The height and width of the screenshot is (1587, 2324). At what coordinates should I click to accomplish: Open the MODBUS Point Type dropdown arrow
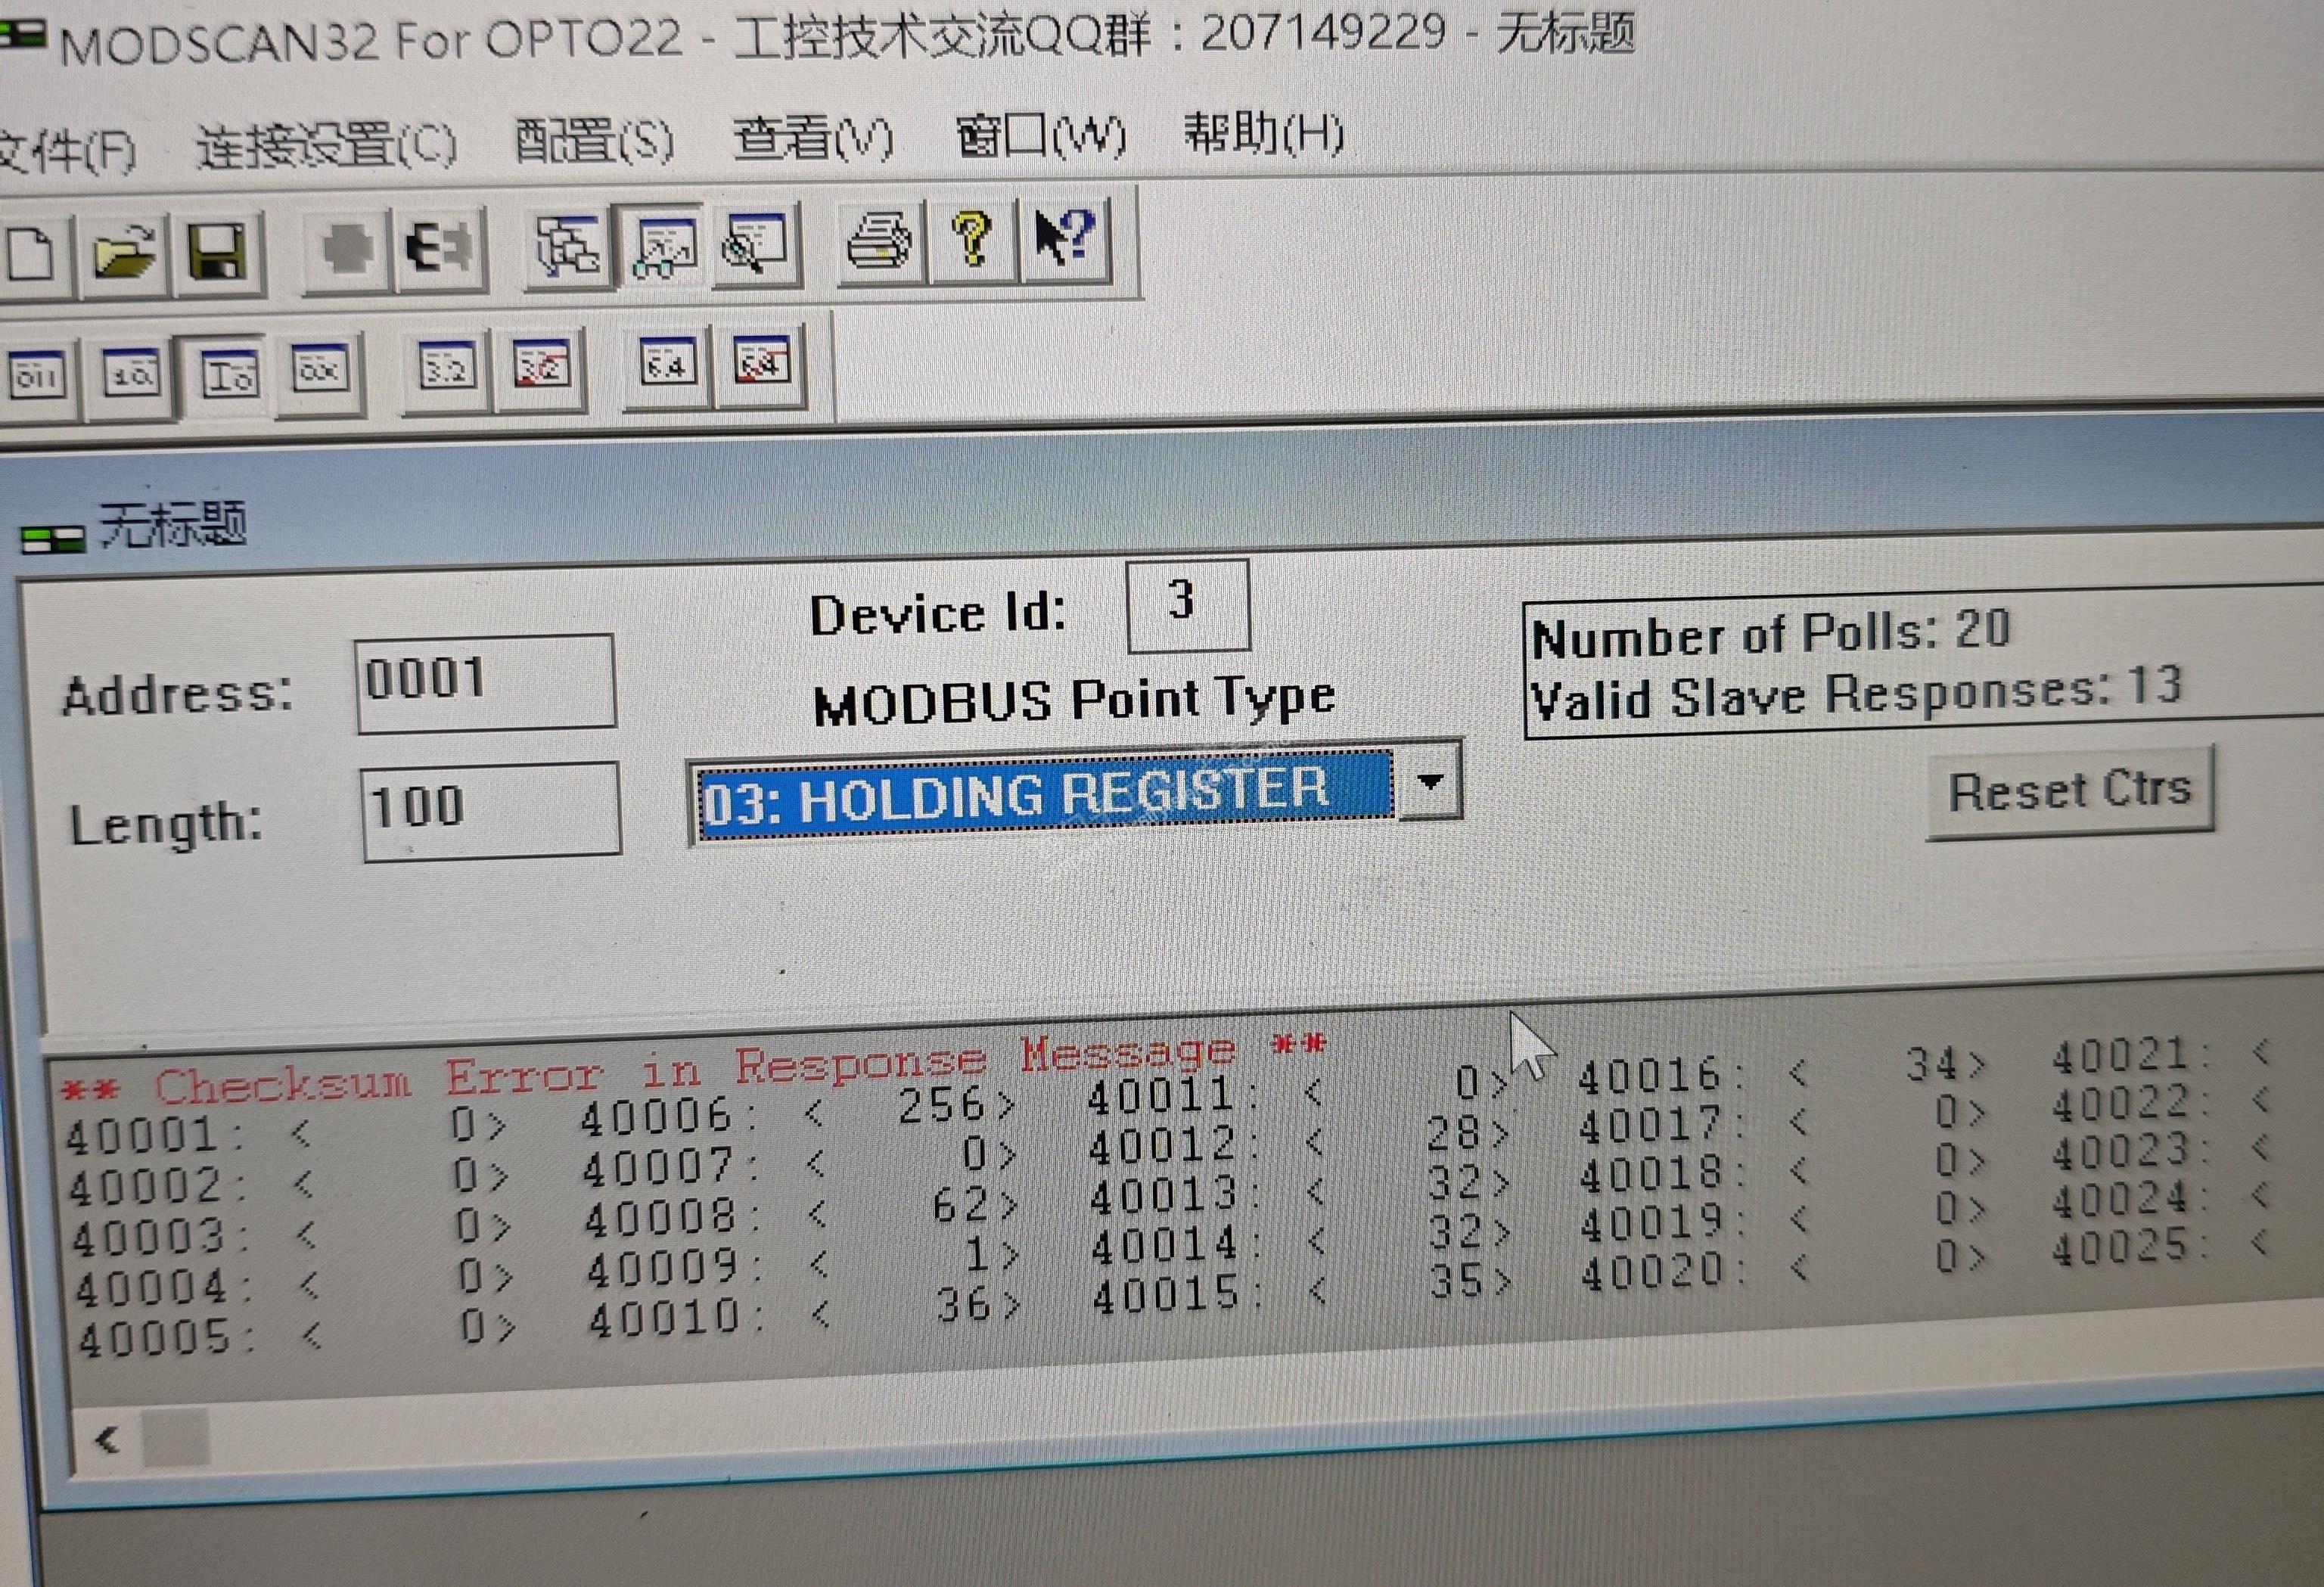coord(1430,781)
